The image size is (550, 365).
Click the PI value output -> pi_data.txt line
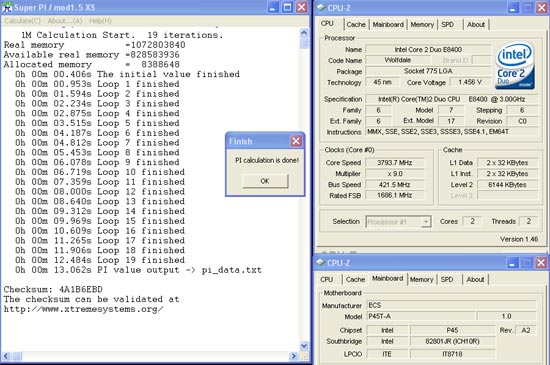pos(139,270)
